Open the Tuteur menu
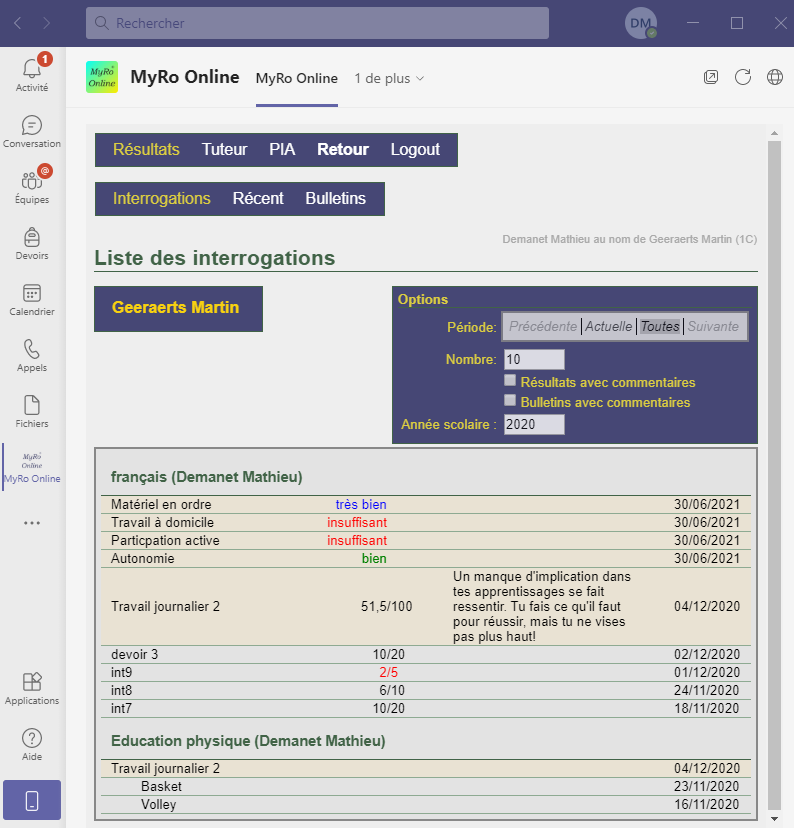The height and width of the screenshot is (828, 794). pos(224,149)
